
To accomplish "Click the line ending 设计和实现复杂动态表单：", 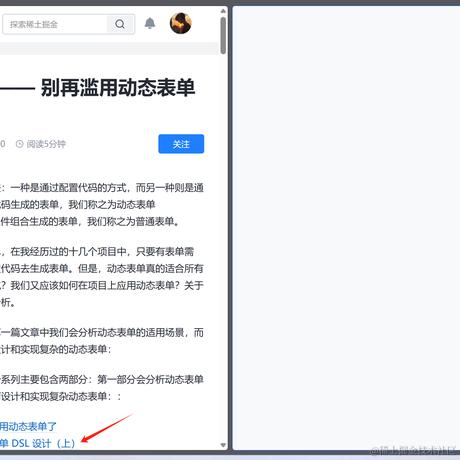I will (61, 396).
